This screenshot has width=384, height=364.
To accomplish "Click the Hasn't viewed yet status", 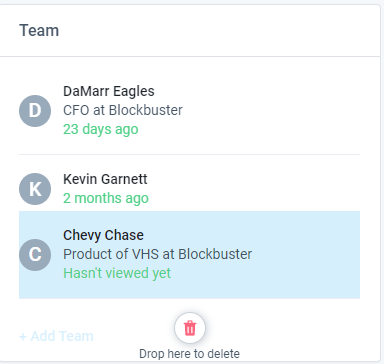I will click(117, 273).
